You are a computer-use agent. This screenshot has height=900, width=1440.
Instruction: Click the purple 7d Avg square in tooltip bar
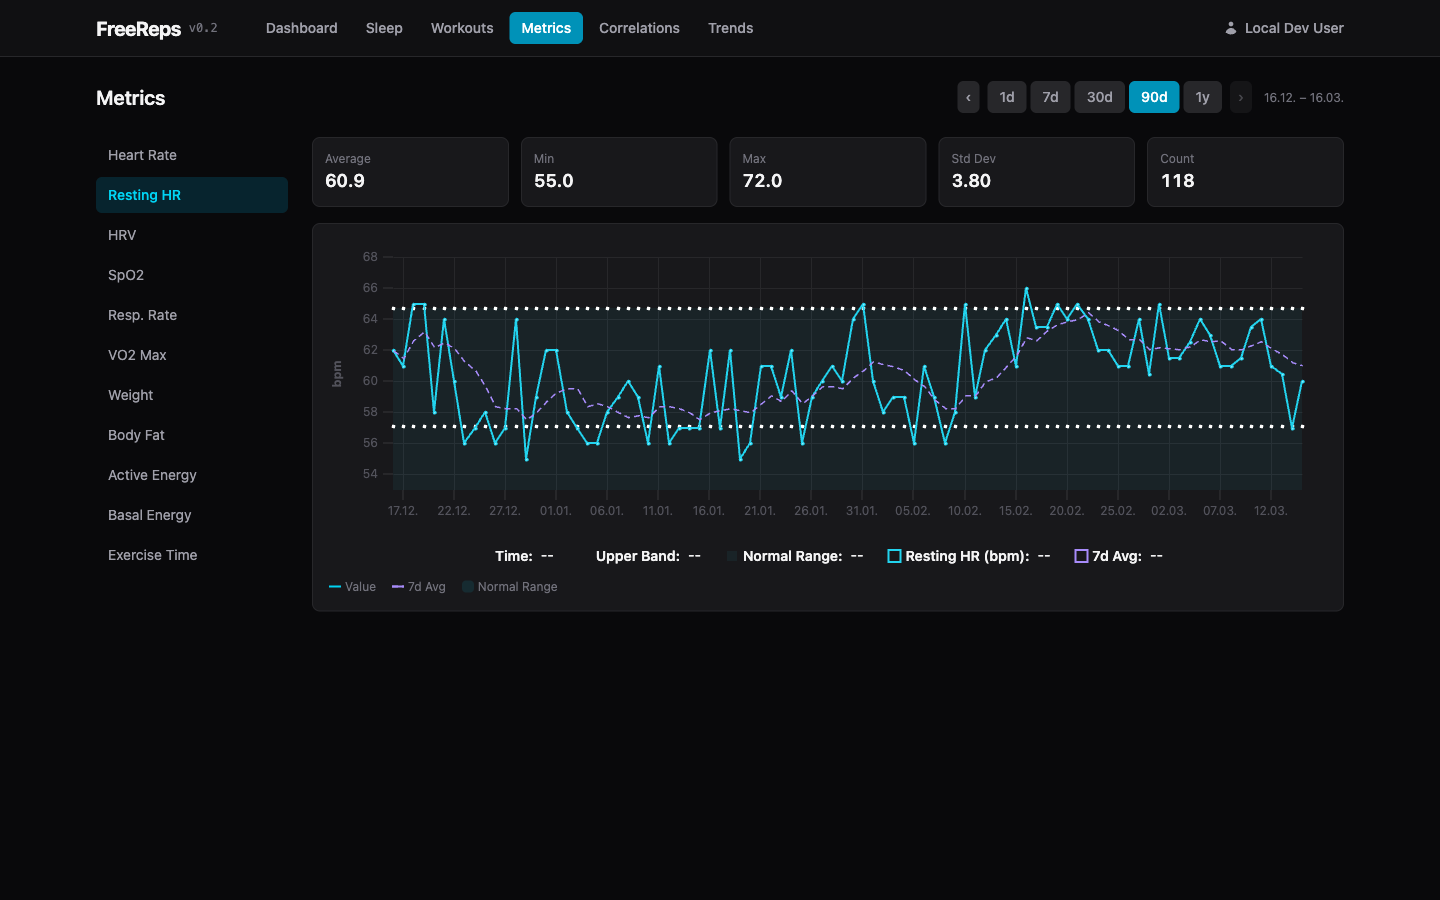coord(1081,555)
